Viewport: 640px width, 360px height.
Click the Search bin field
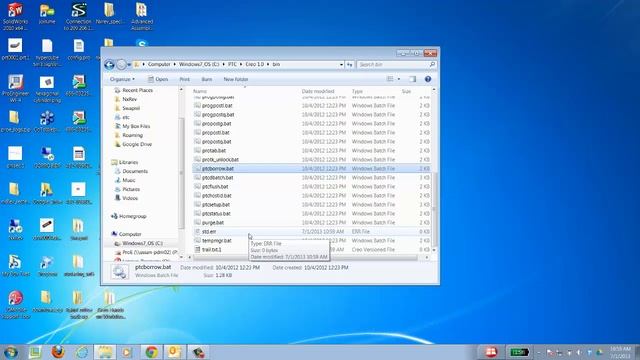pos(396,64)
